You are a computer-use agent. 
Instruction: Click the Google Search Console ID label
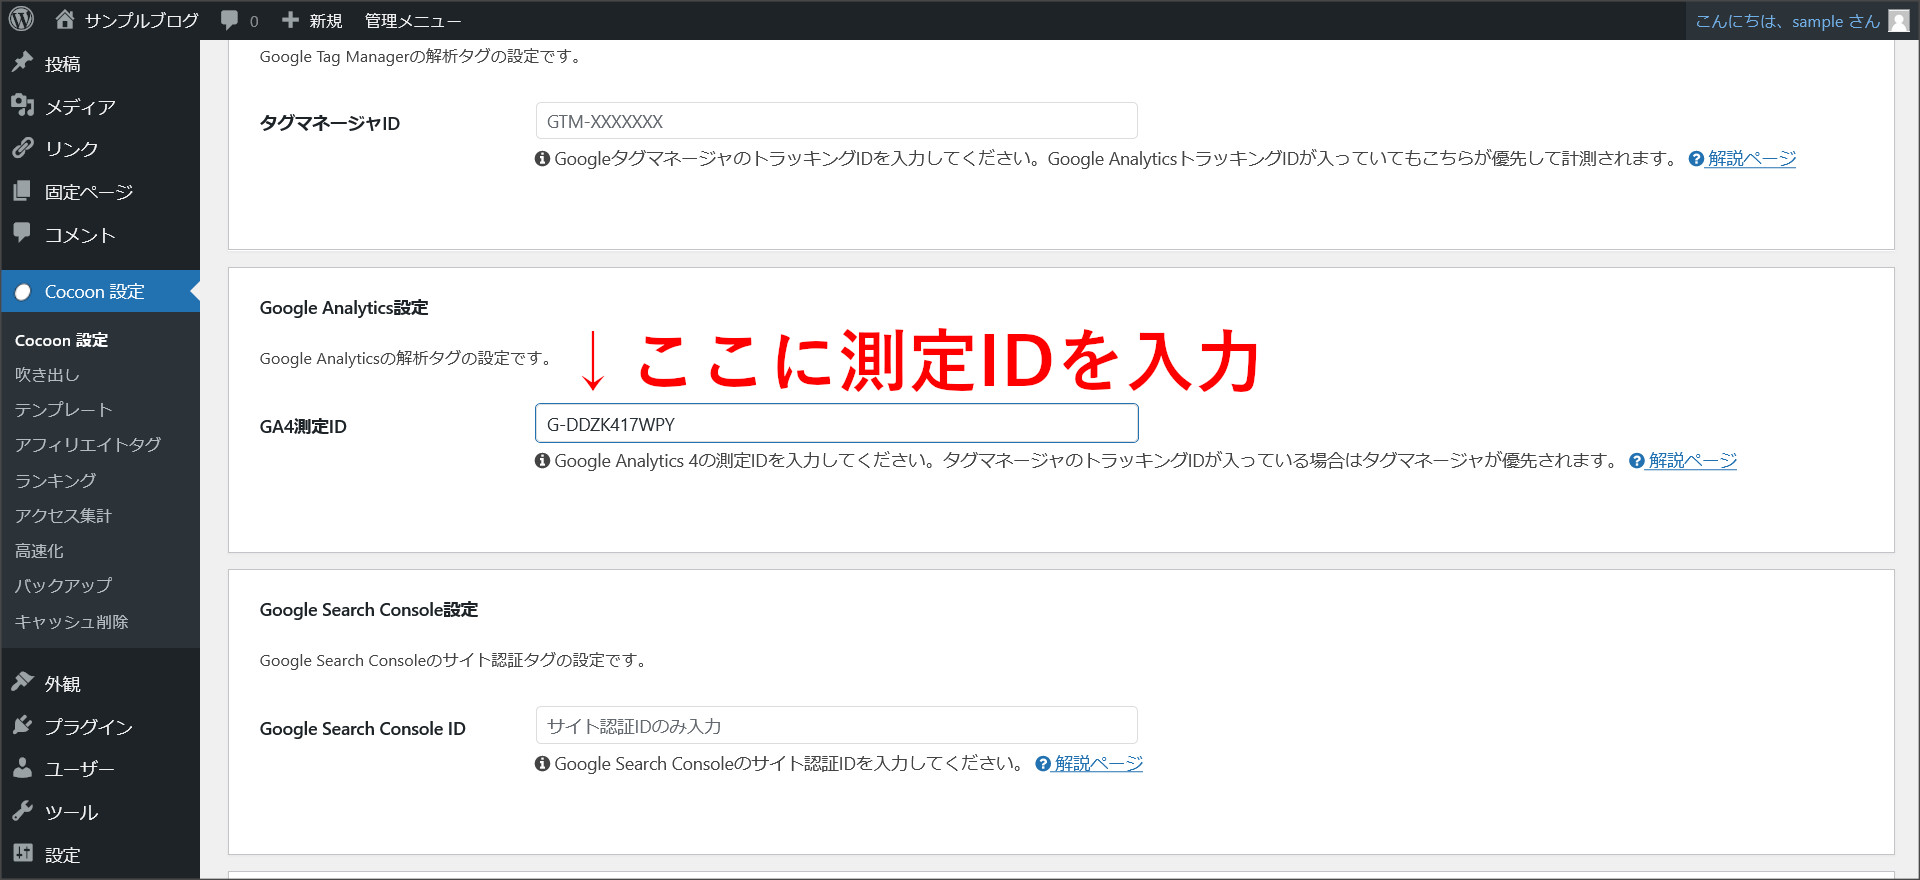(x=363, y=729)
